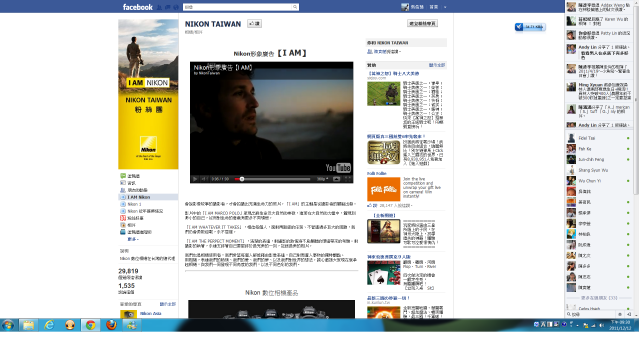640x360 pixels.
Task: Open chat options gear icon
Action: point(620,314)
